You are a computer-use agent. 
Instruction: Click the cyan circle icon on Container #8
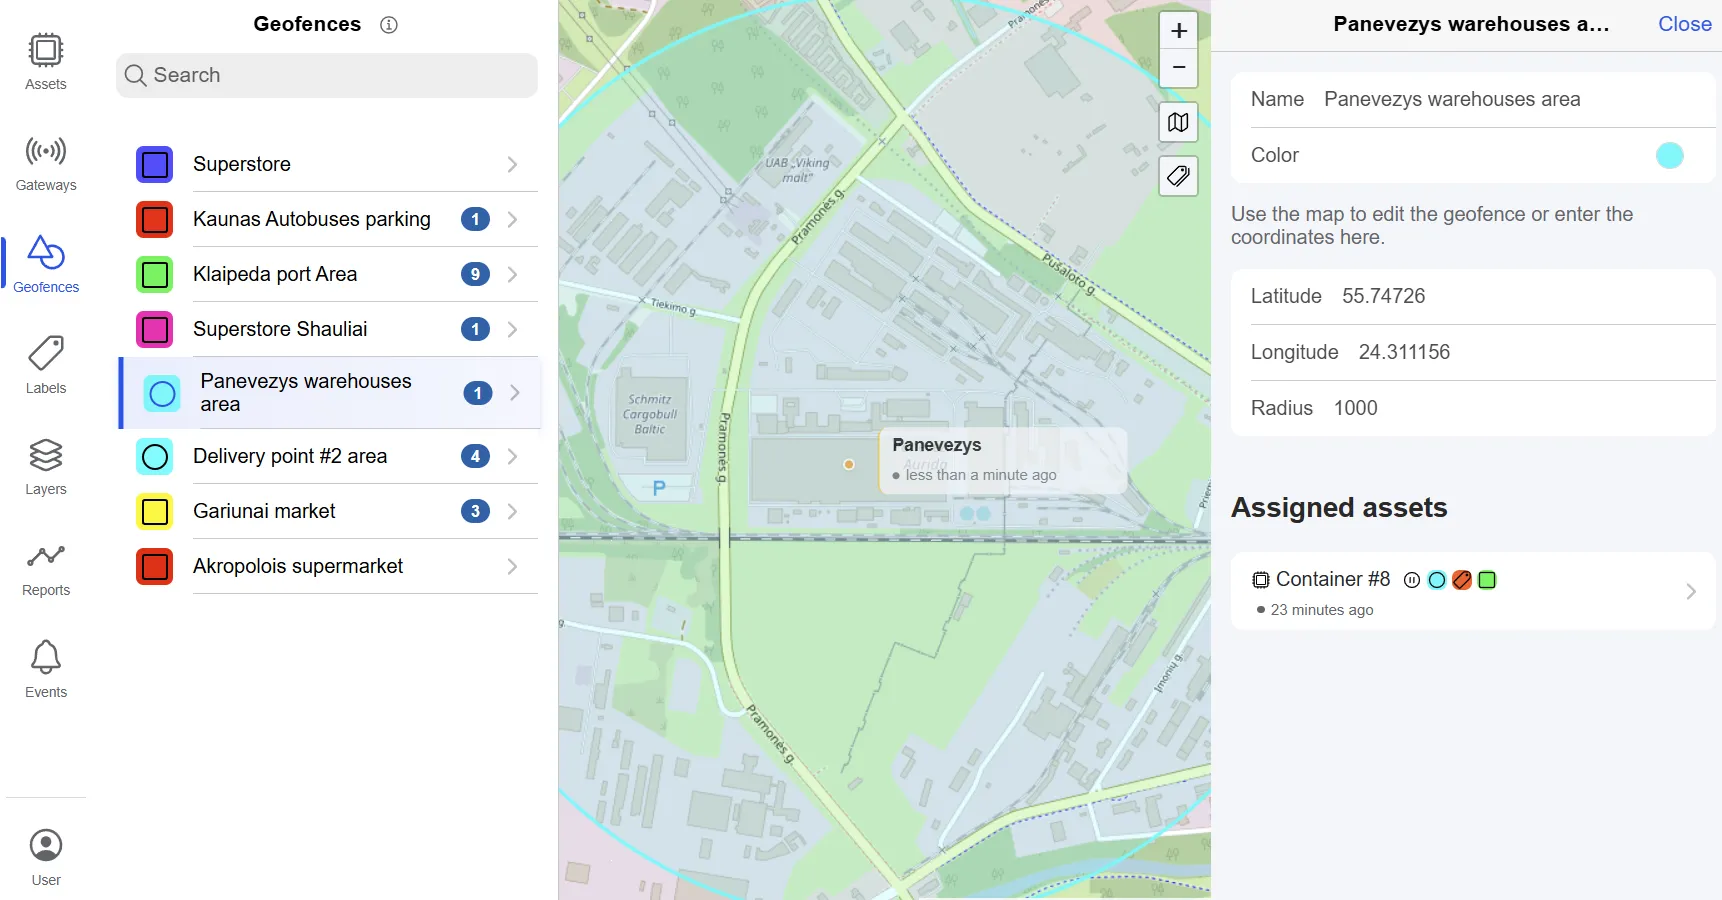(1437, 580)
